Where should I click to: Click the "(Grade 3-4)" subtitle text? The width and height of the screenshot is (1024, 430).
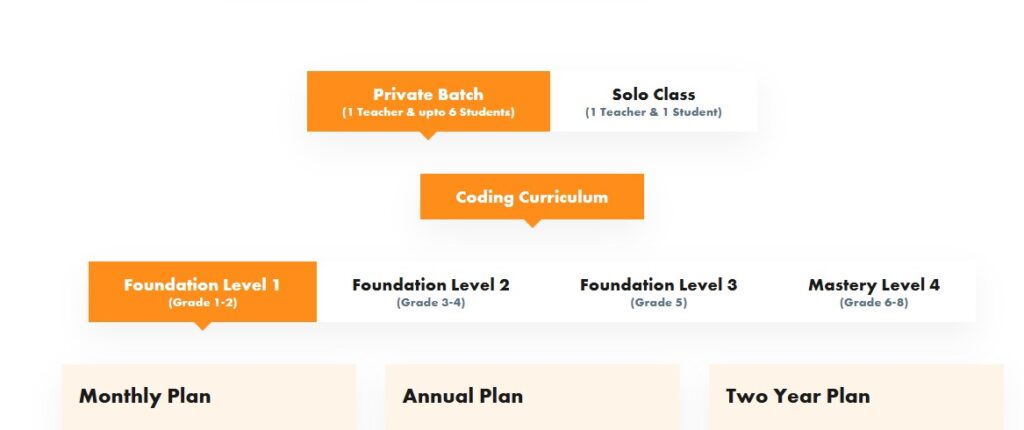(430, 303)
